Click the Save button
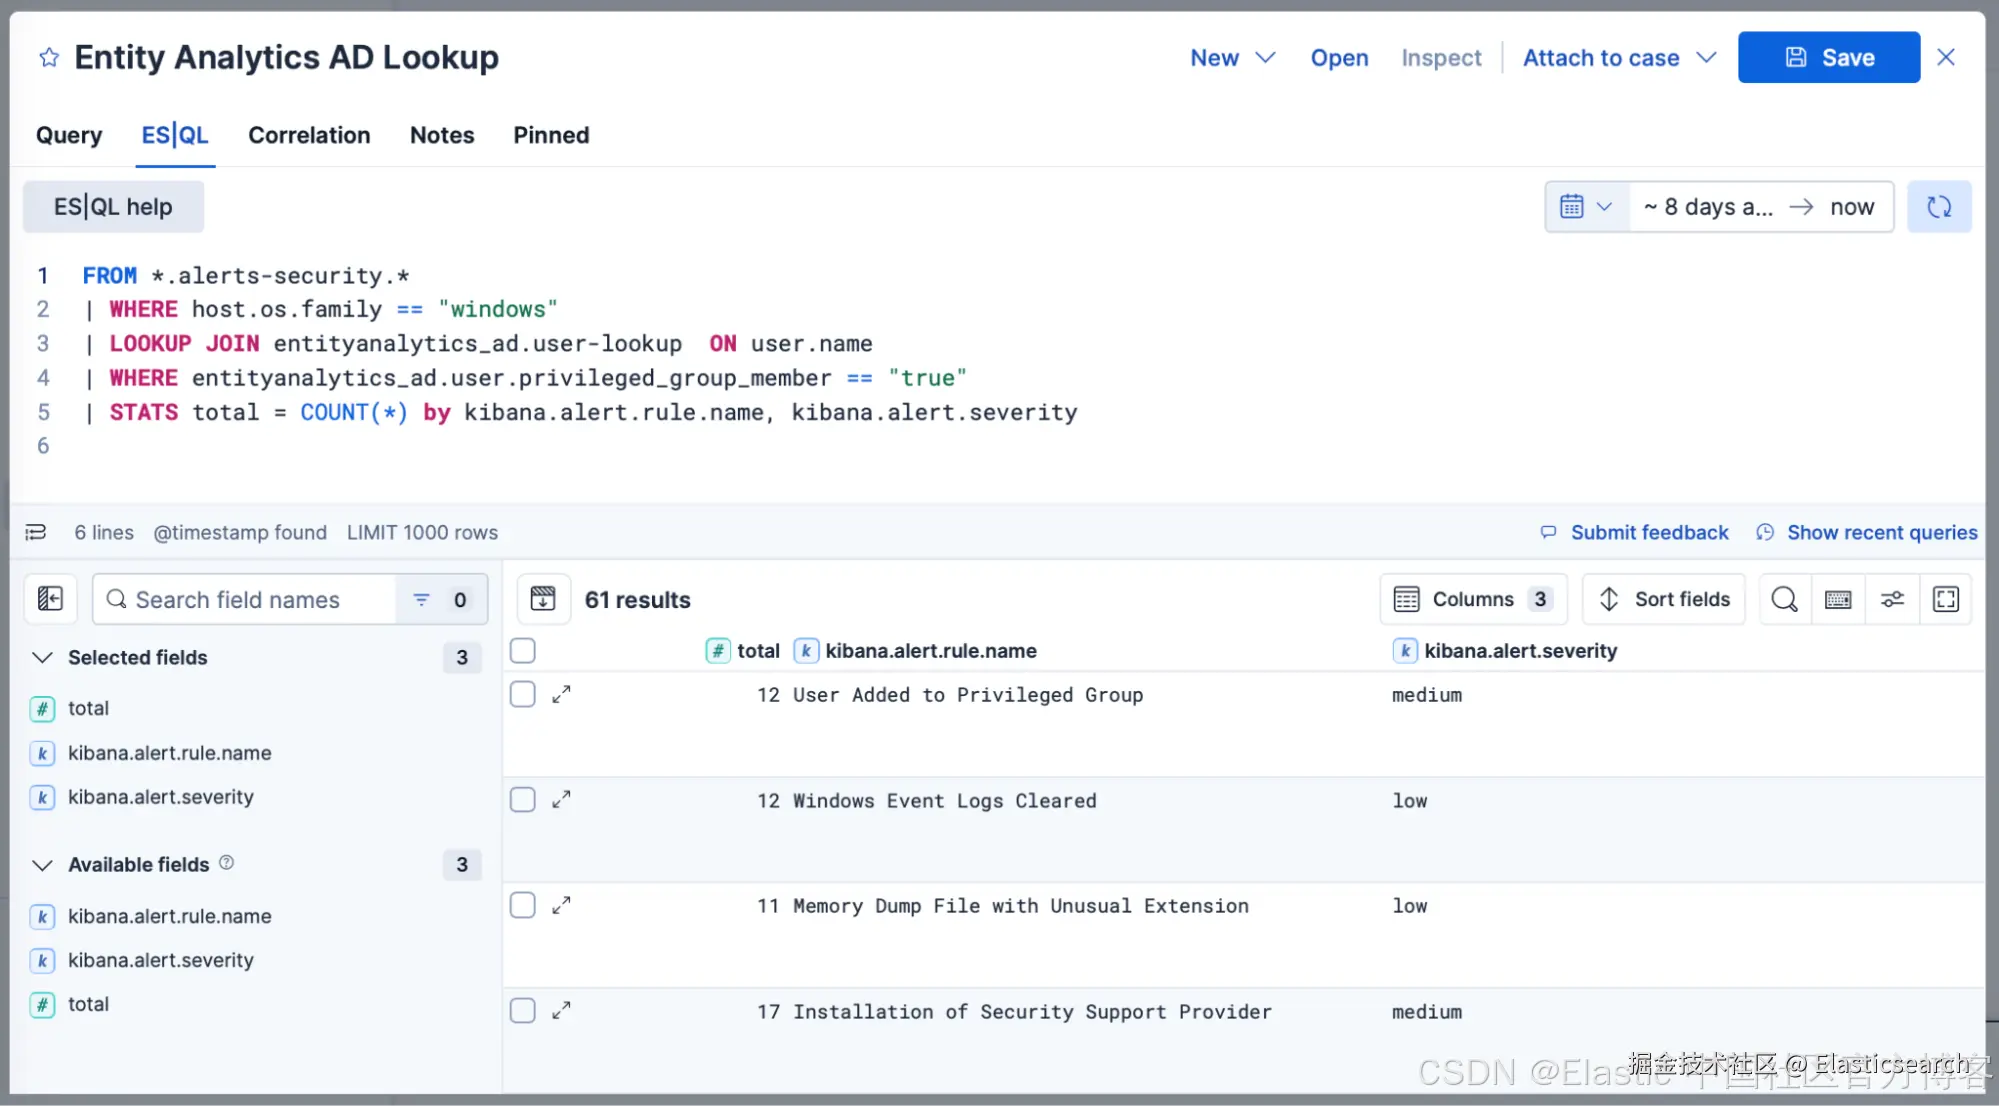The width and height of the screenshot is (1999, 1106). click(1828, 58)
